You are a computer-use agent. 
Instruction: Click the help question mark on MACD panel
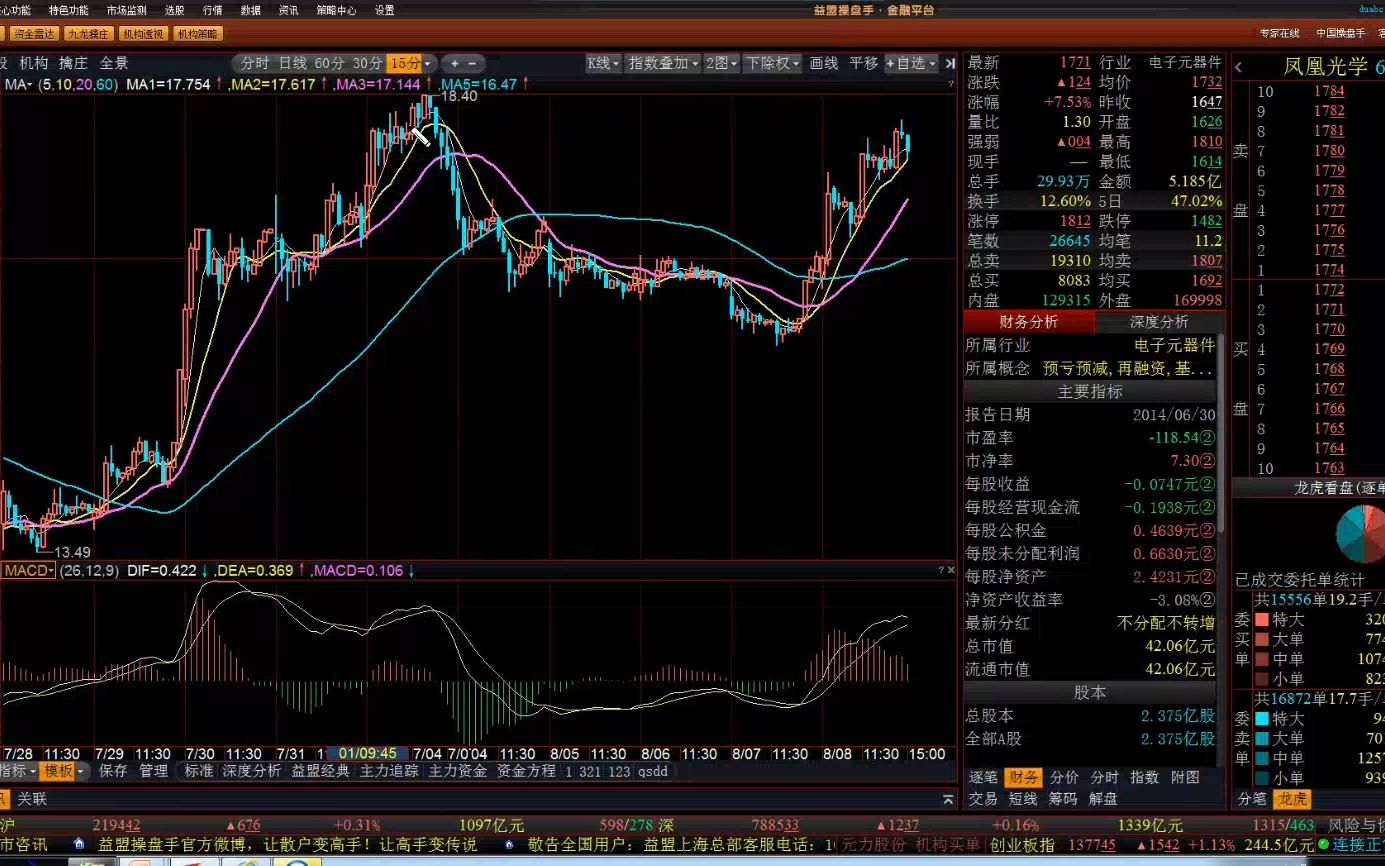pyautogui.click(x=941, y=570)
